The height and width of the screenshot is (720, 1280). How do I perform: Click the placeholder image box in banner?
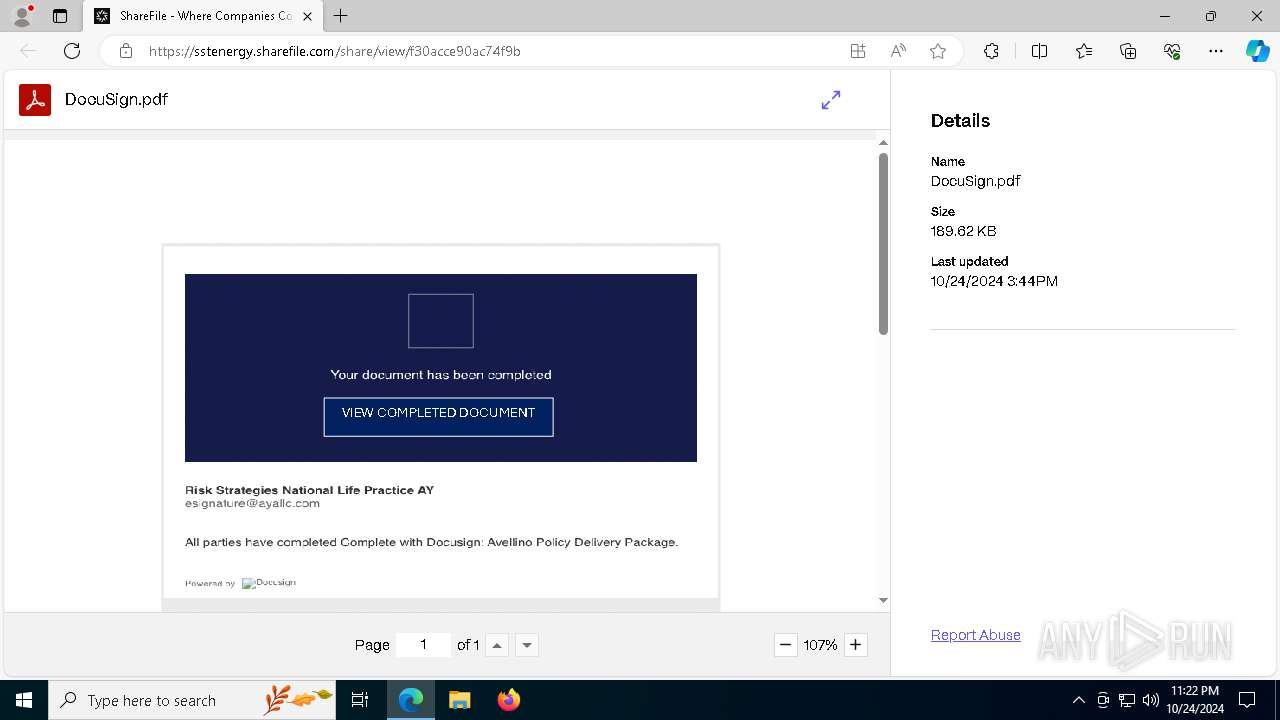click(440, 321)
